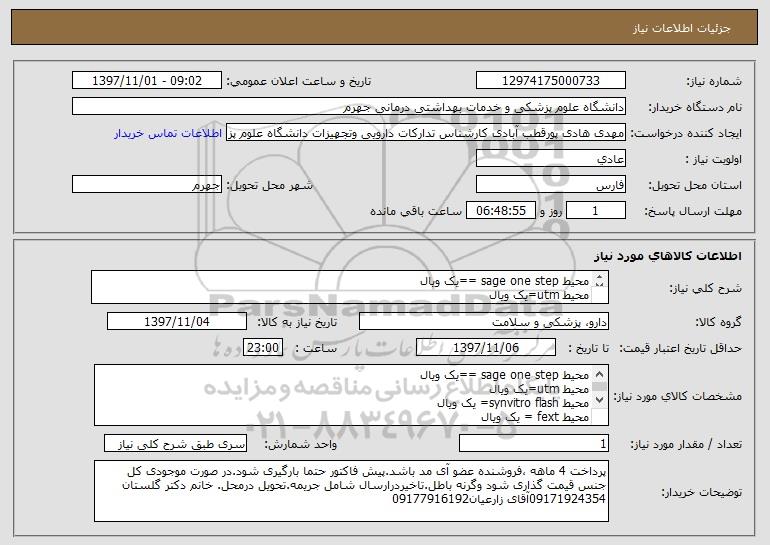The width and height of the screenshot is (770, 545).
Task: Click the need date field 1397/11/04
Action: [177, 322]
